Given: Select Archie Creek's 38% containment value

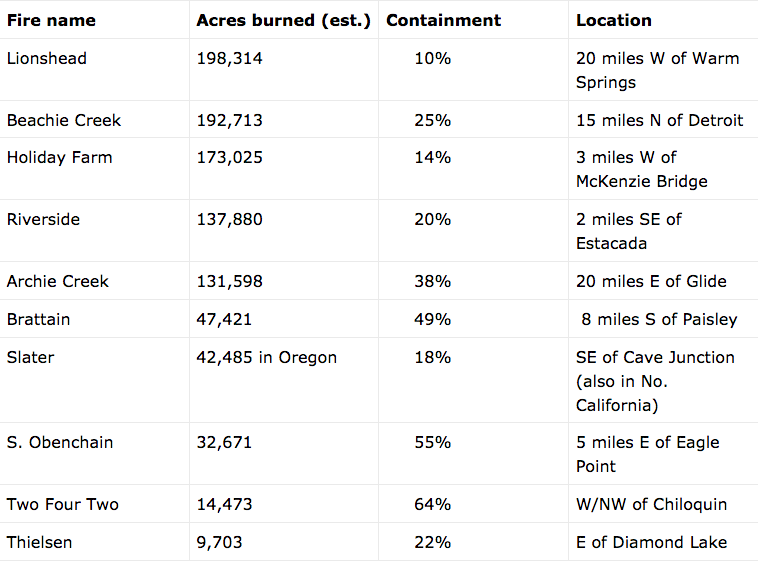Looking at the screenshot, I should point(432,281).
